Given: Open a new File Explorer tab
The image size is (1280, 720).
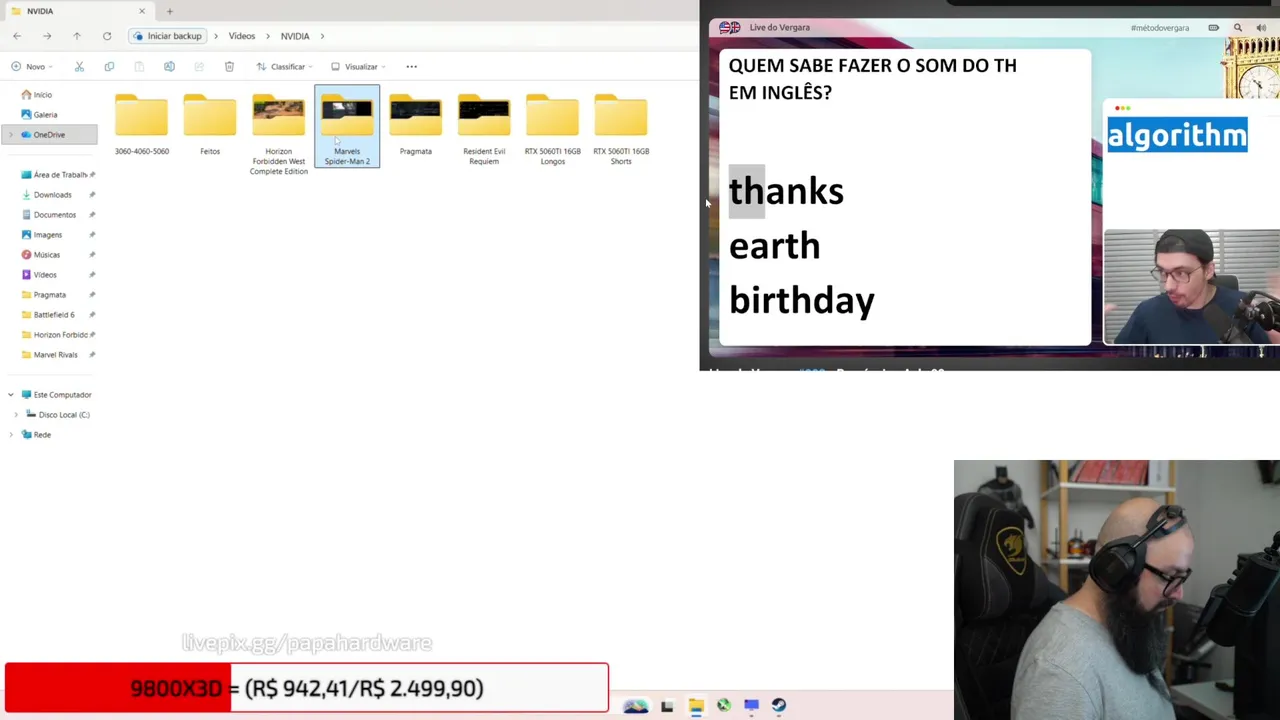Looking at the screenshot, I should click(170, 11).
